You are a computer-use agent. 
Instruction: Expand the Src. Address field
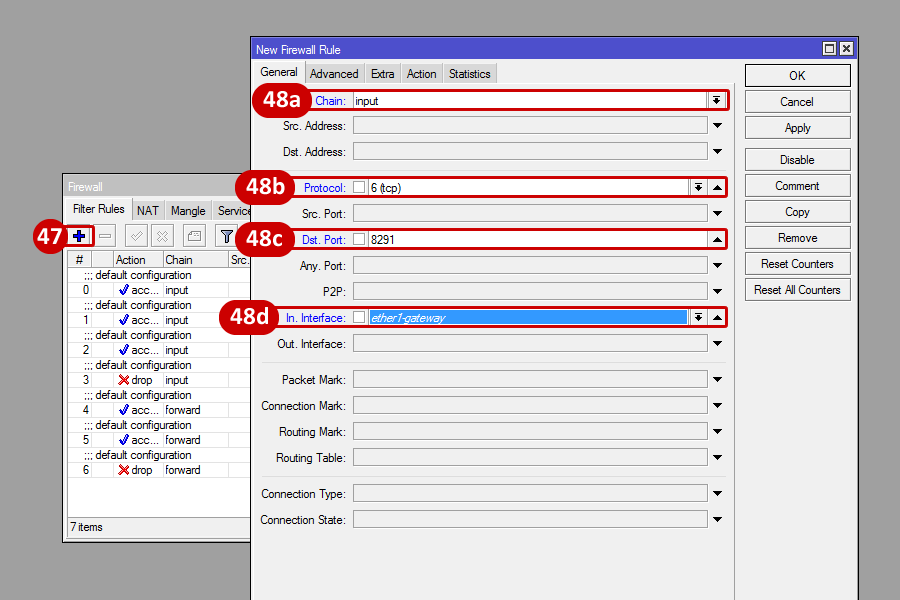coord(717,125)
